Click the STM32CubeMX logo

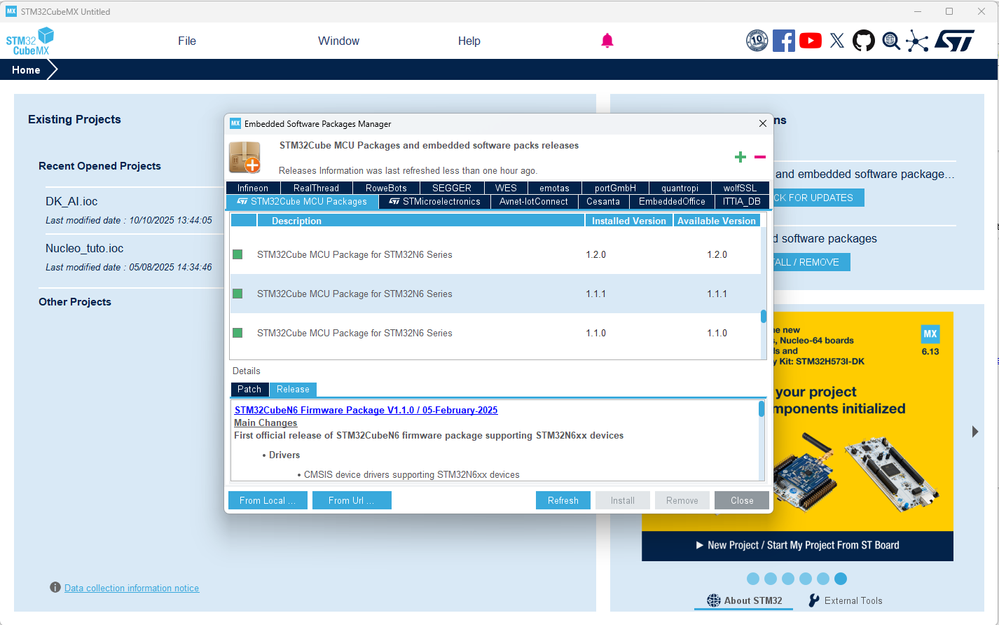pyautogui.click(x=30, y=41)
